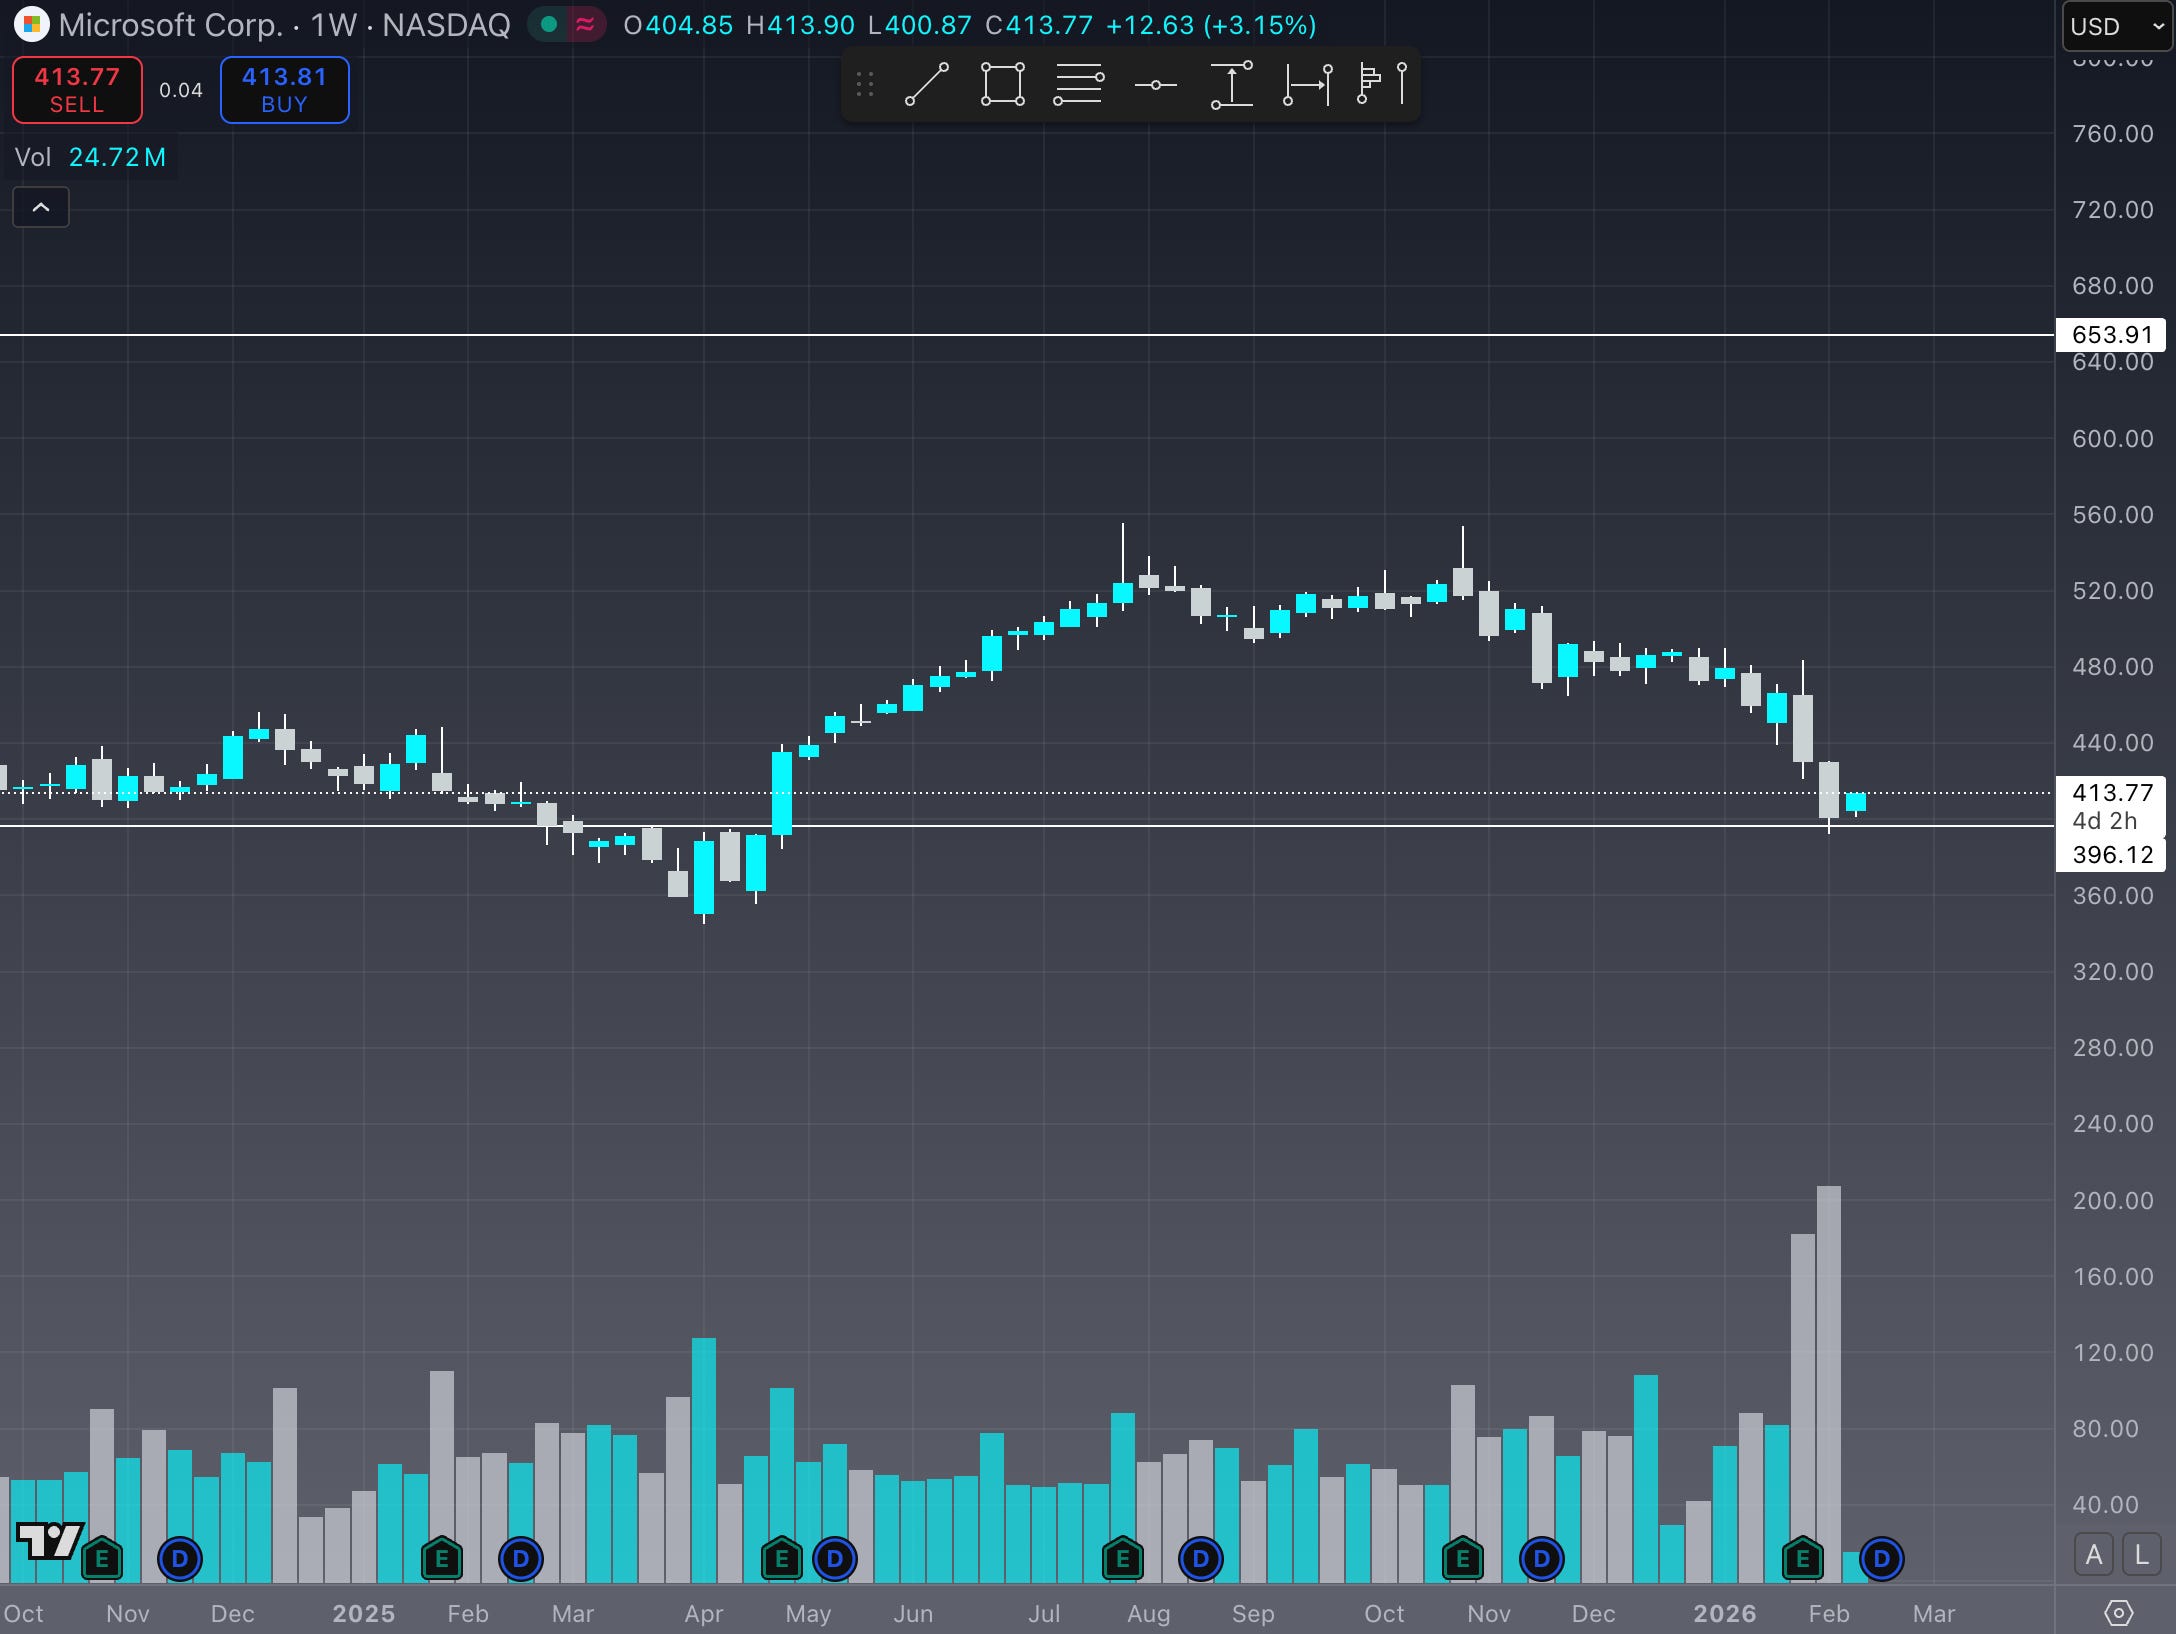Toggle logarithmic scale with the L button

pyautogui.click(x=2141, y=1555)
